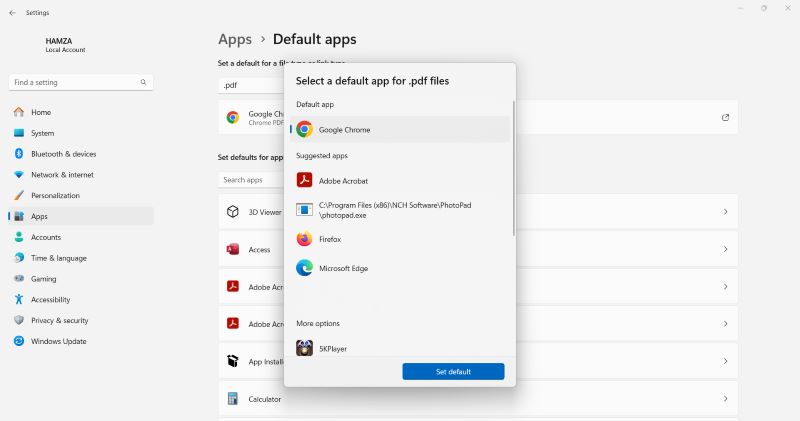Click the Find a setting search box
800x421 pixels.
point(81,82)
